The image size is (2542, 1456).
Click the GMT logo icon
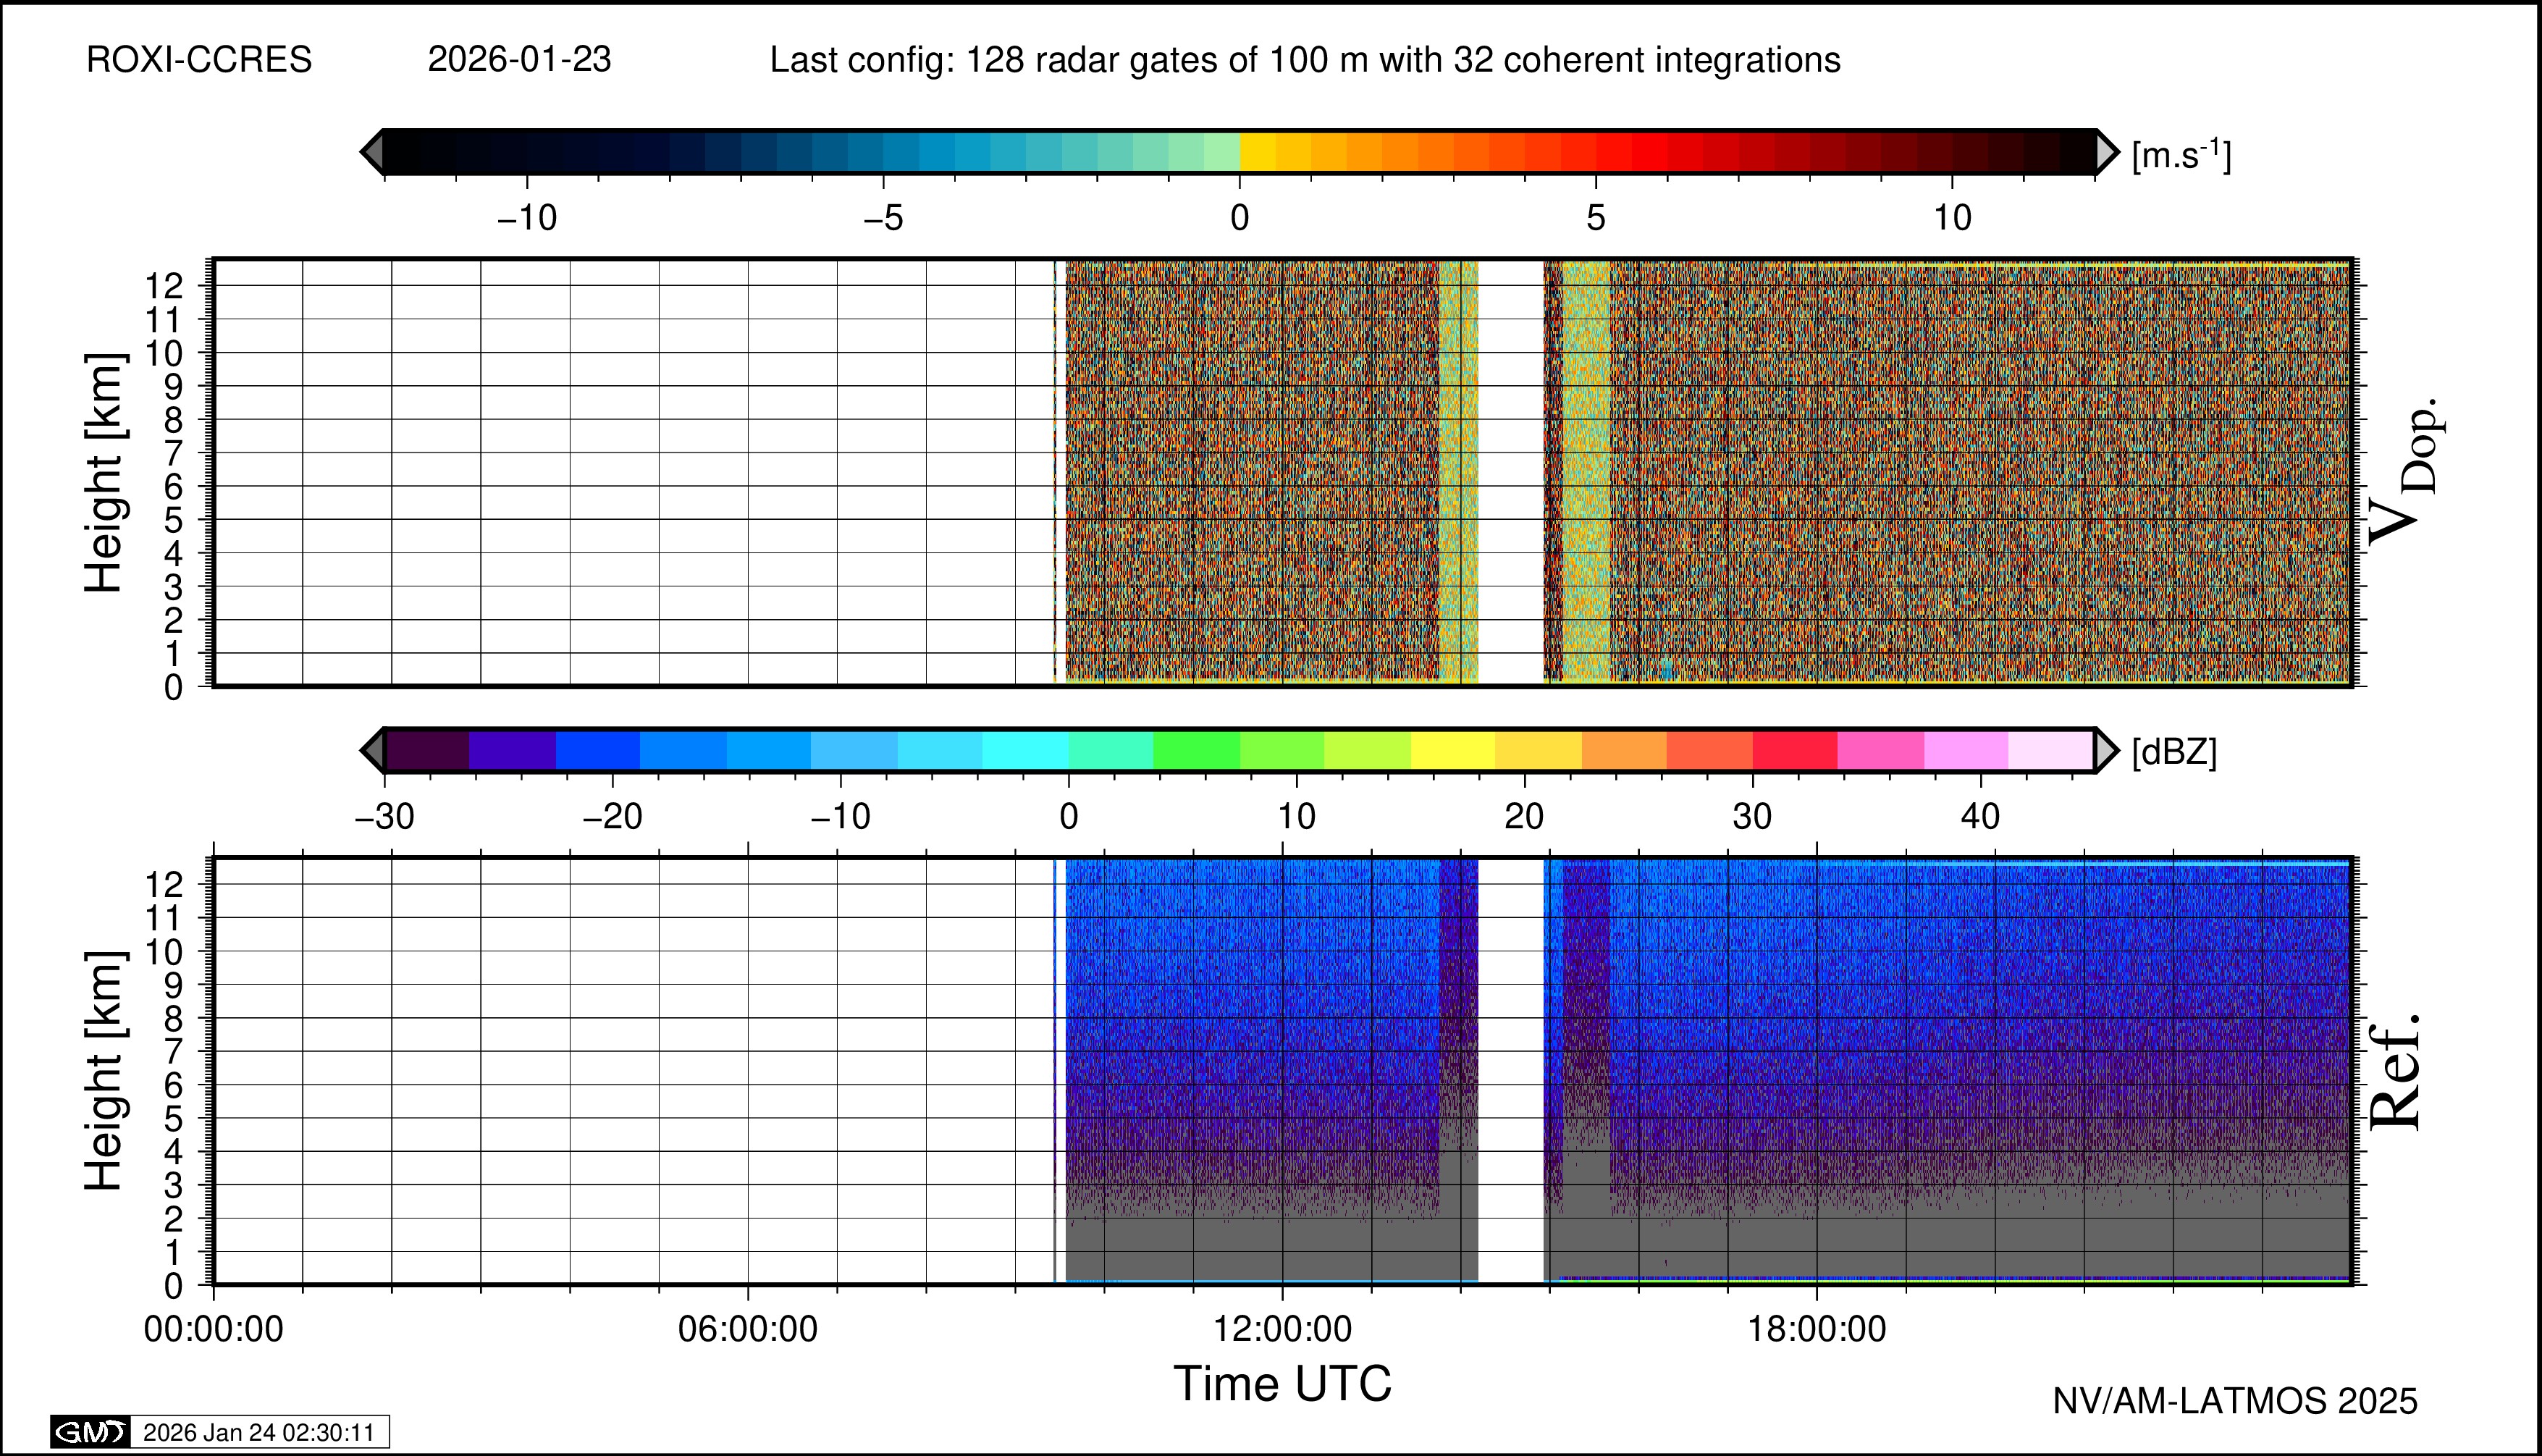point(90,1432)
